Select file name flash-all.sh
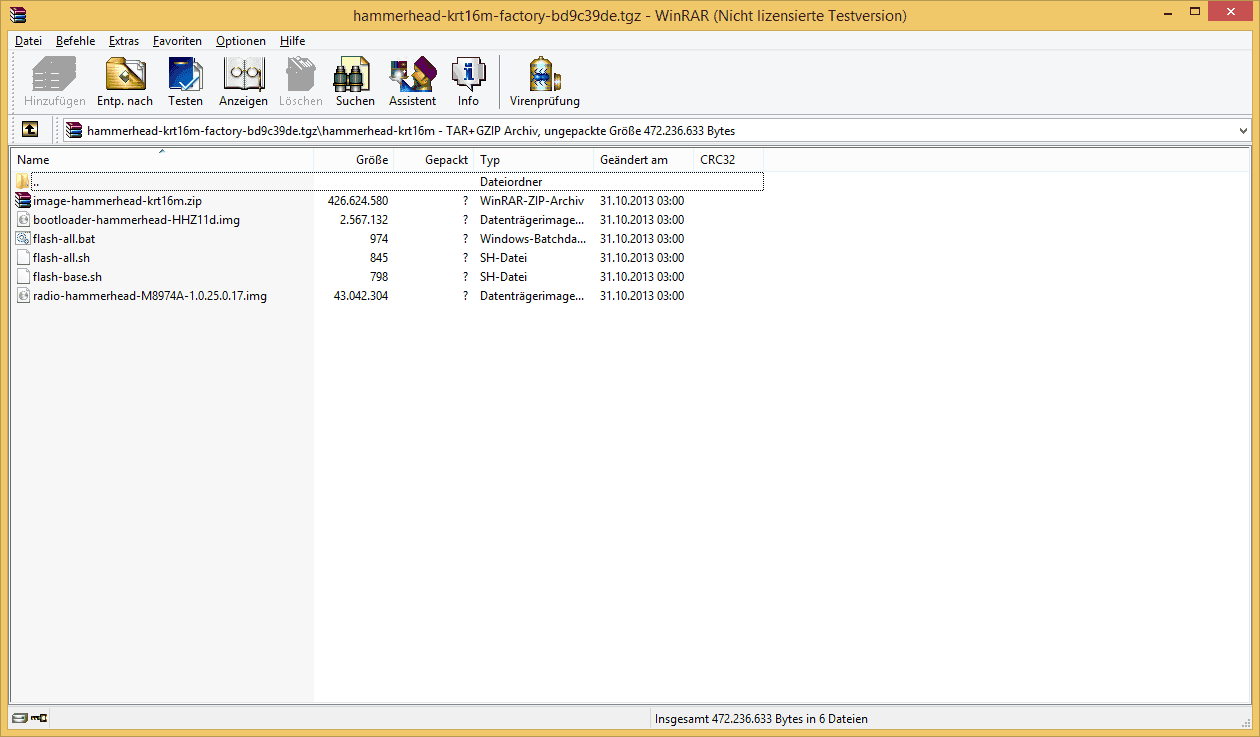 click(61, 257)
